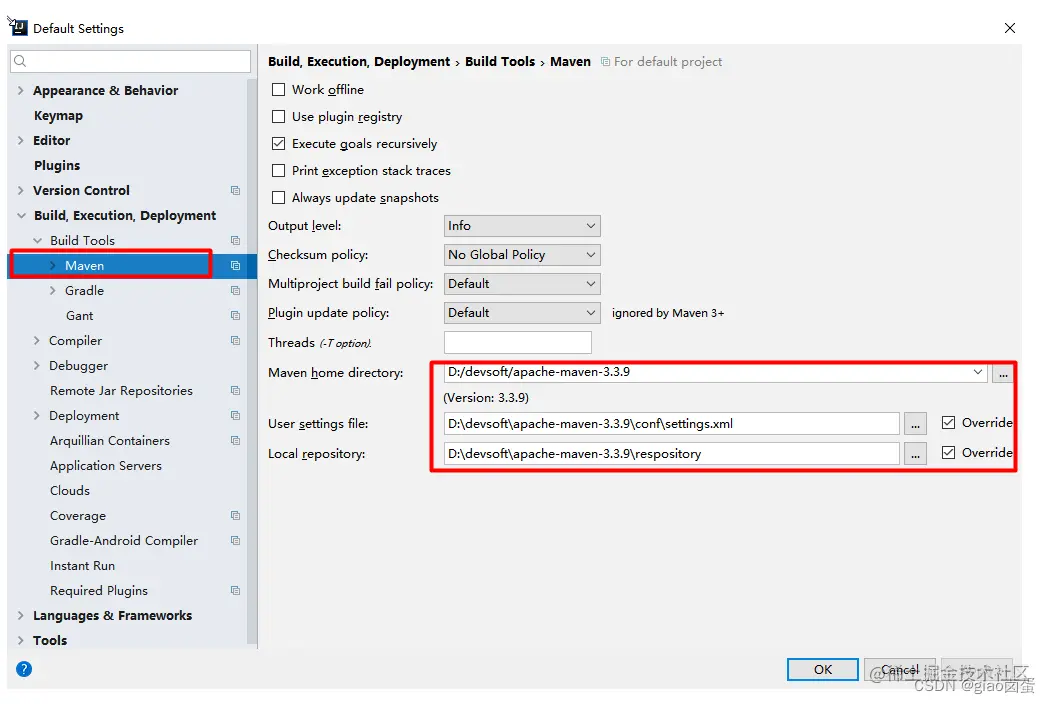This screenshot has height=704, width=1050.
Task: Open the Output level dropdown
Action: (x=522, y=226)
